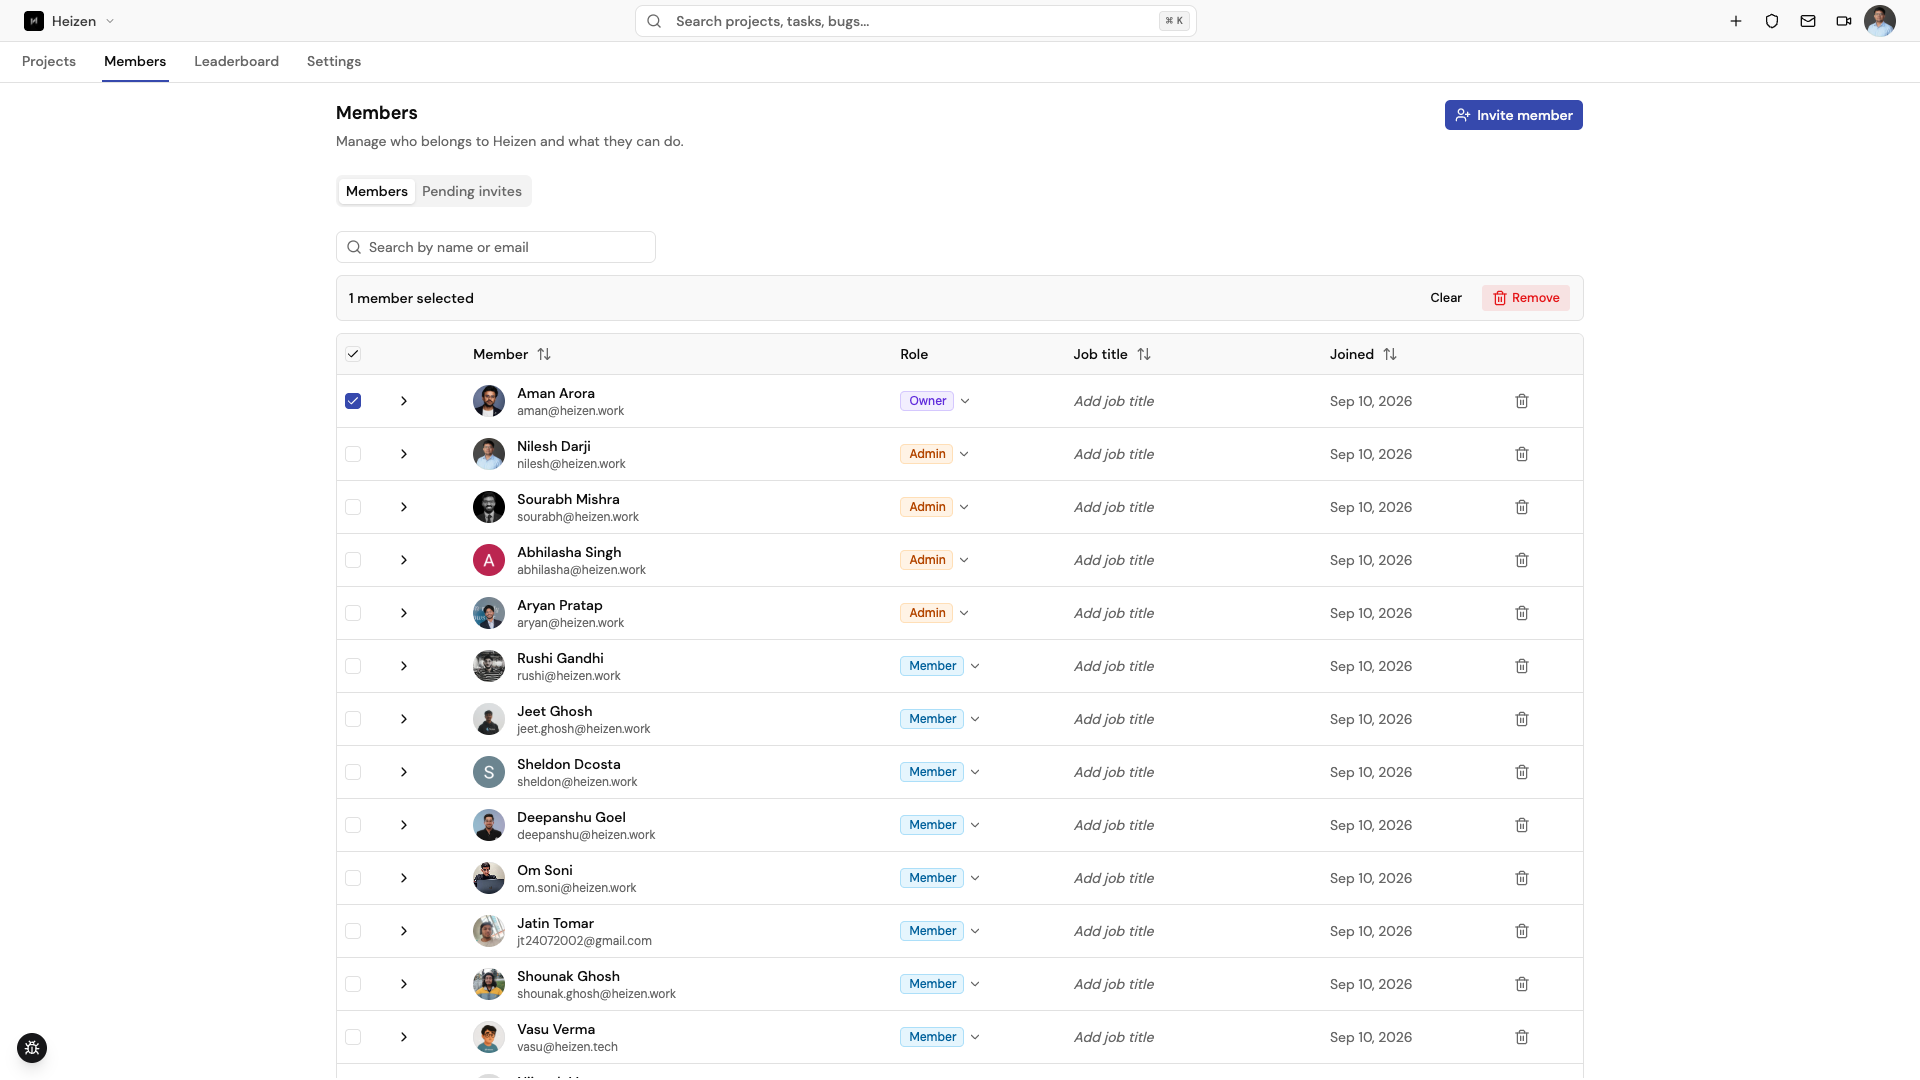Delete Aman Arora using trash icon
The image size is (1920, 1080).
pos(1522,401)
